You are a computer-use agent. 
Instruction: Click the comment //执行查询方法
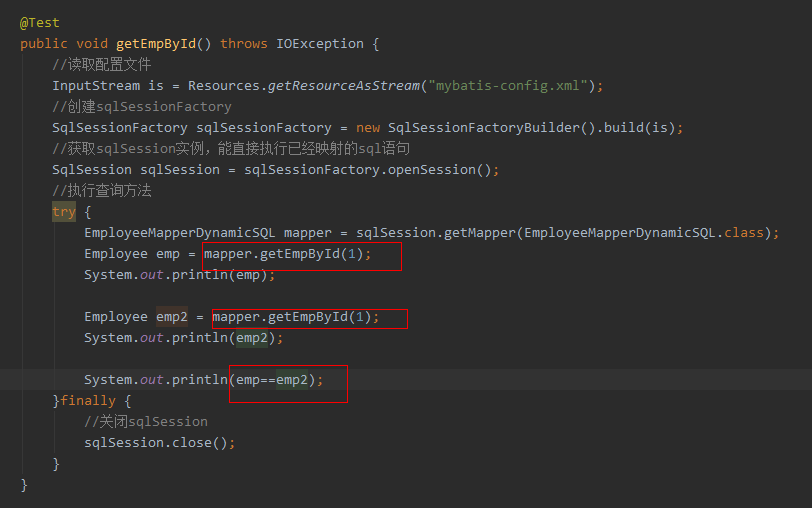[102, 191]
